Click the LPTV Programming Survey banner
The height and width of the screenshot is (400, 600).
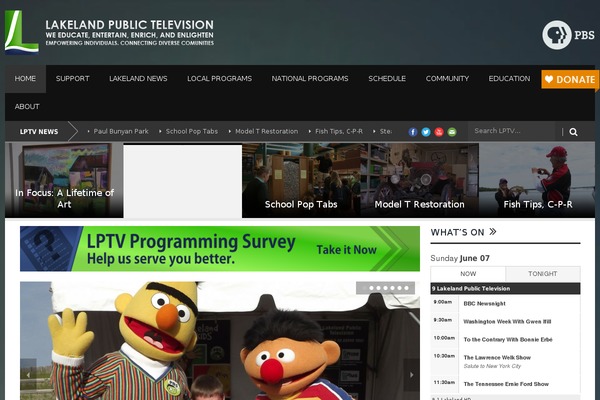pos(220,249)
